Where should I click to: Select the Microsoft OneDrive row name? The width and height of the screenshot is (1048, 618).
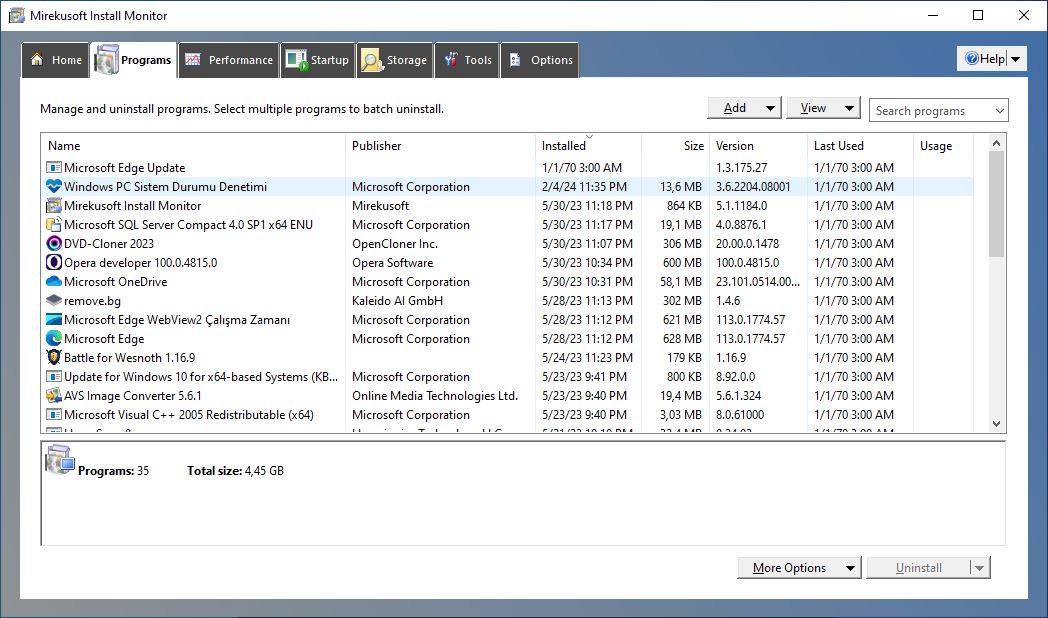point(116,282)
